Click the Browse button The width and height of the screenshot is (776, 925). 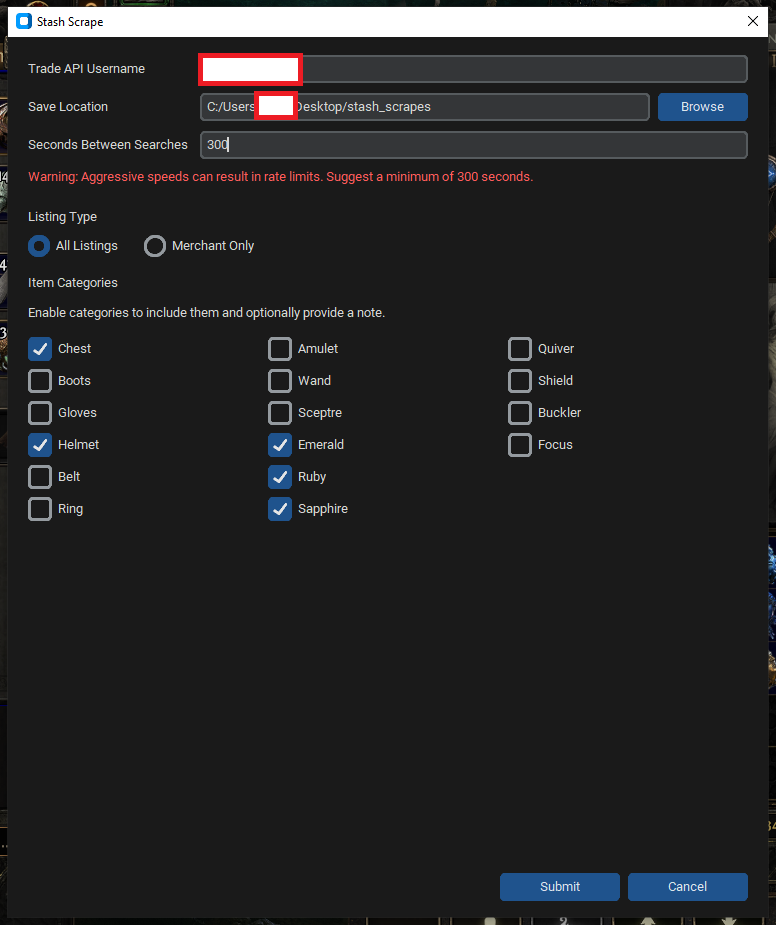[x=702, y=107]
